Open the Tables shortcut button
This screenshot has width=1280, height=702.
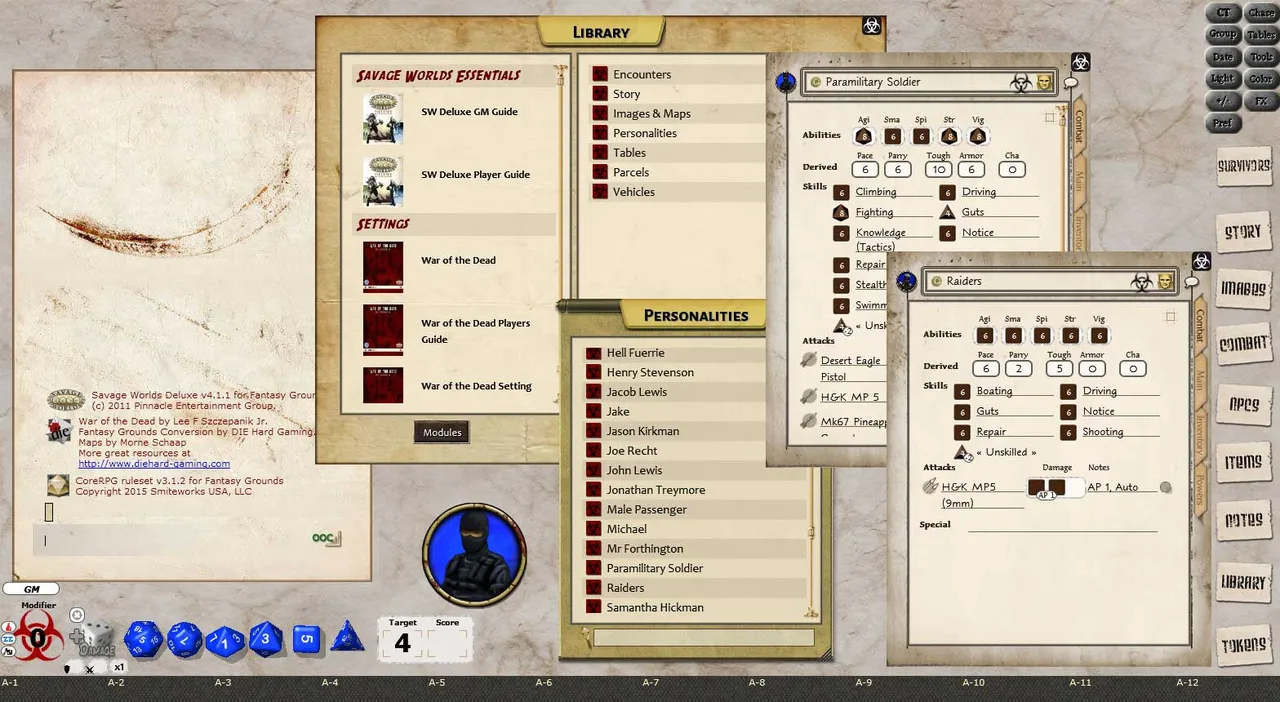click(1261, 35)
